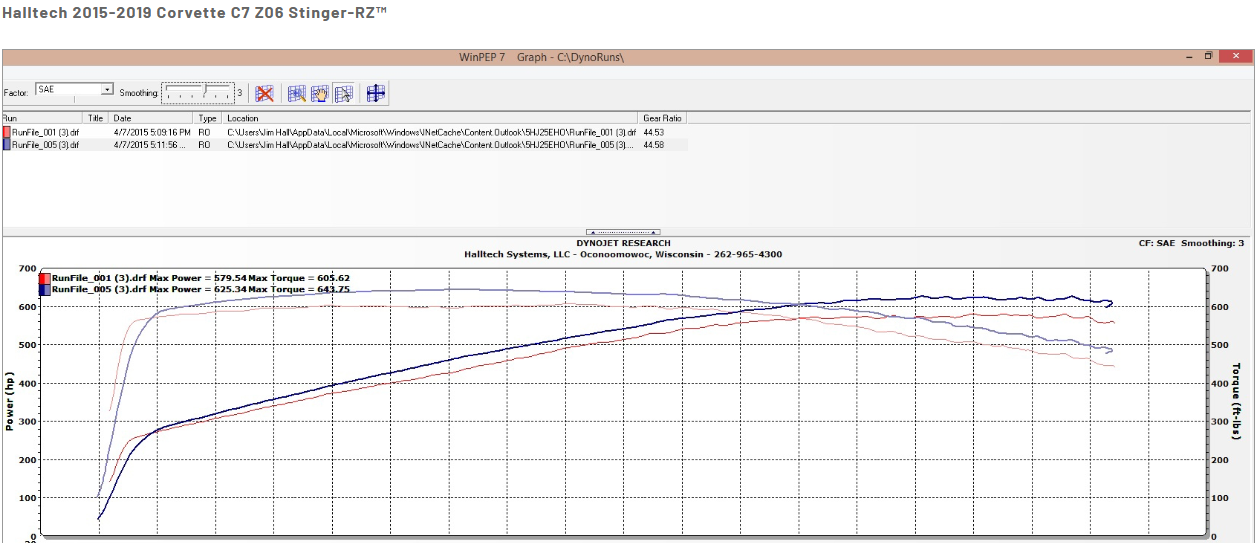Minimize the WinPEP 7 window
Viewport: 1257px width, 543px height.
point(1187,57)
